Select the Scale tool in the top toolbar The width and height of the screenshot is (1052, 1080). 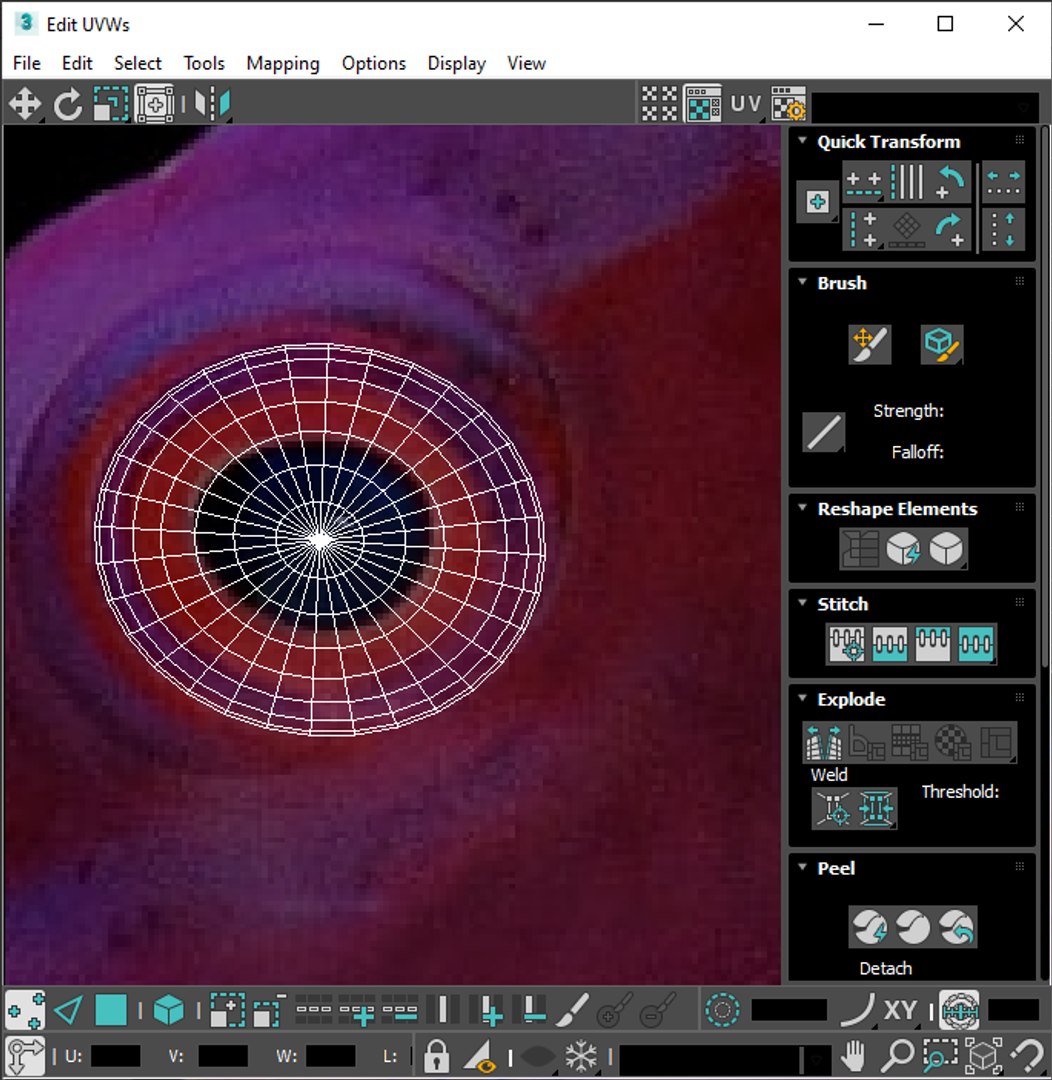(x=110, y=105)
